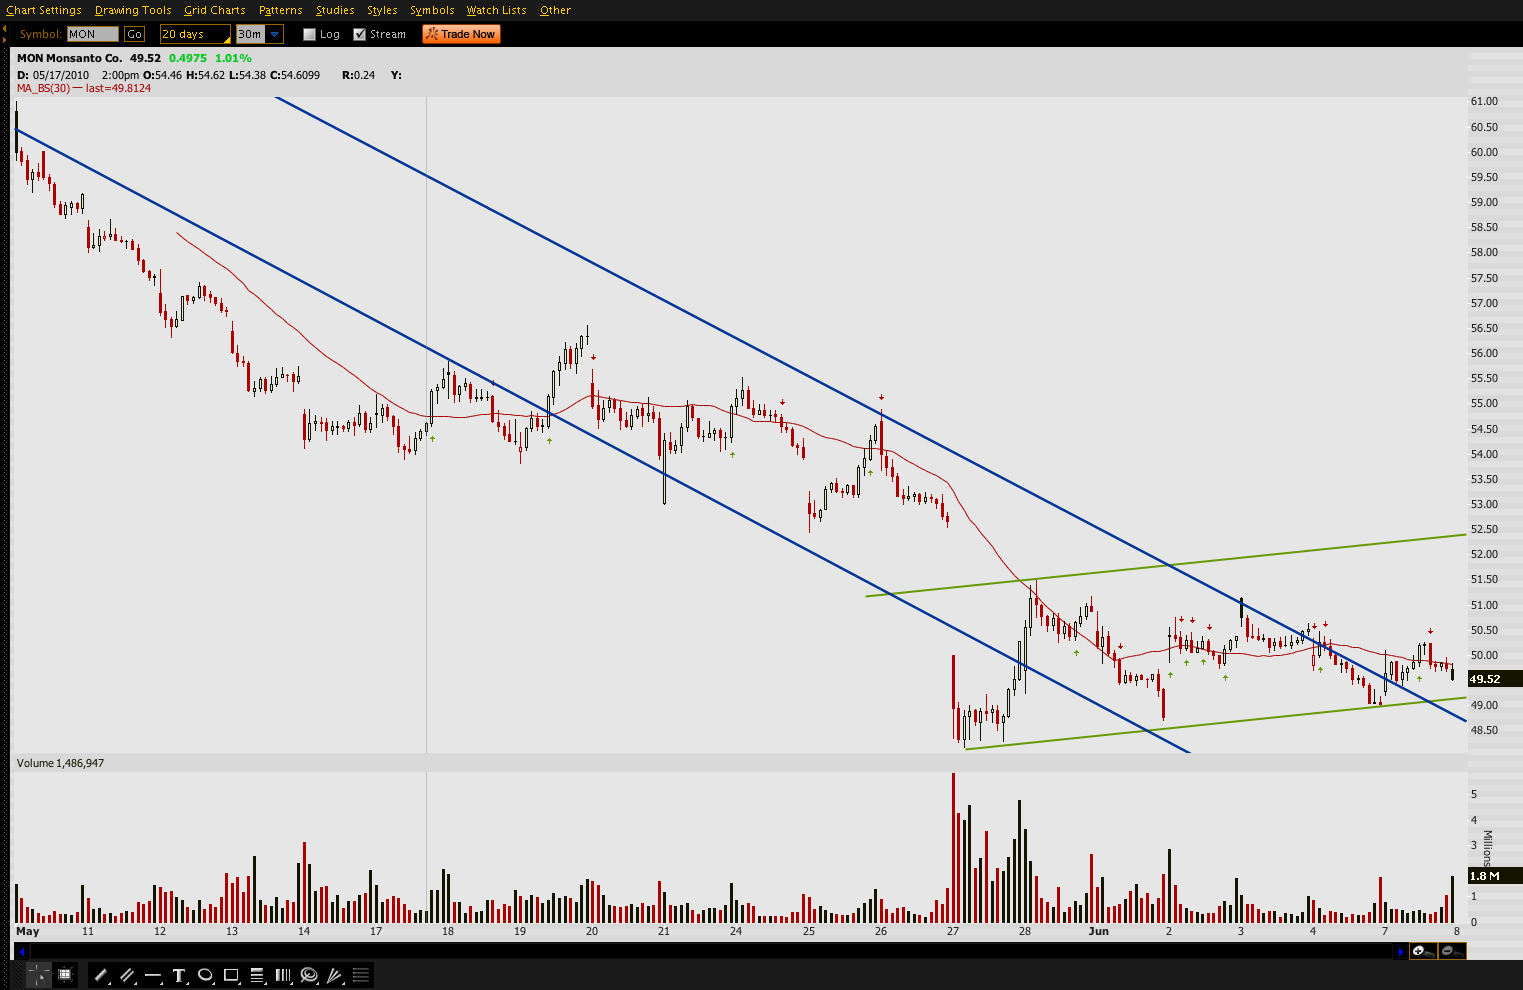
Task: Activate the crosshair pointer tool
Action: click(38, 975)
